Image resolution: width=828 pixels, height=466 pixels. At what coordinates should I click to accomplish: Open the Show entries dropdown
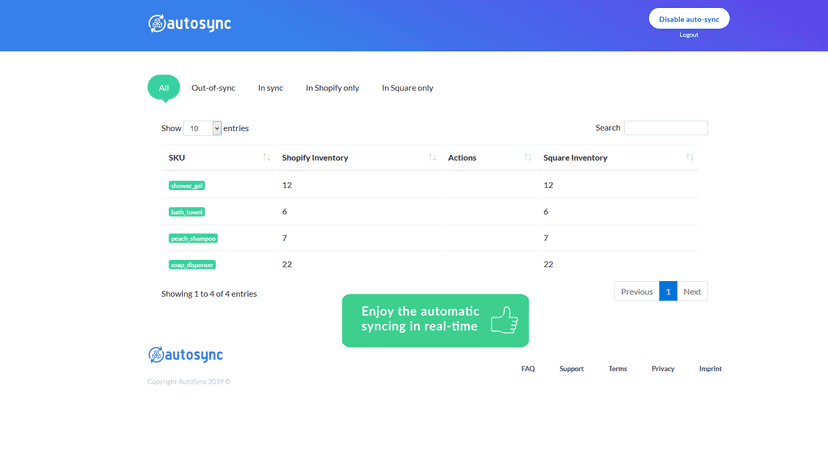202,128
